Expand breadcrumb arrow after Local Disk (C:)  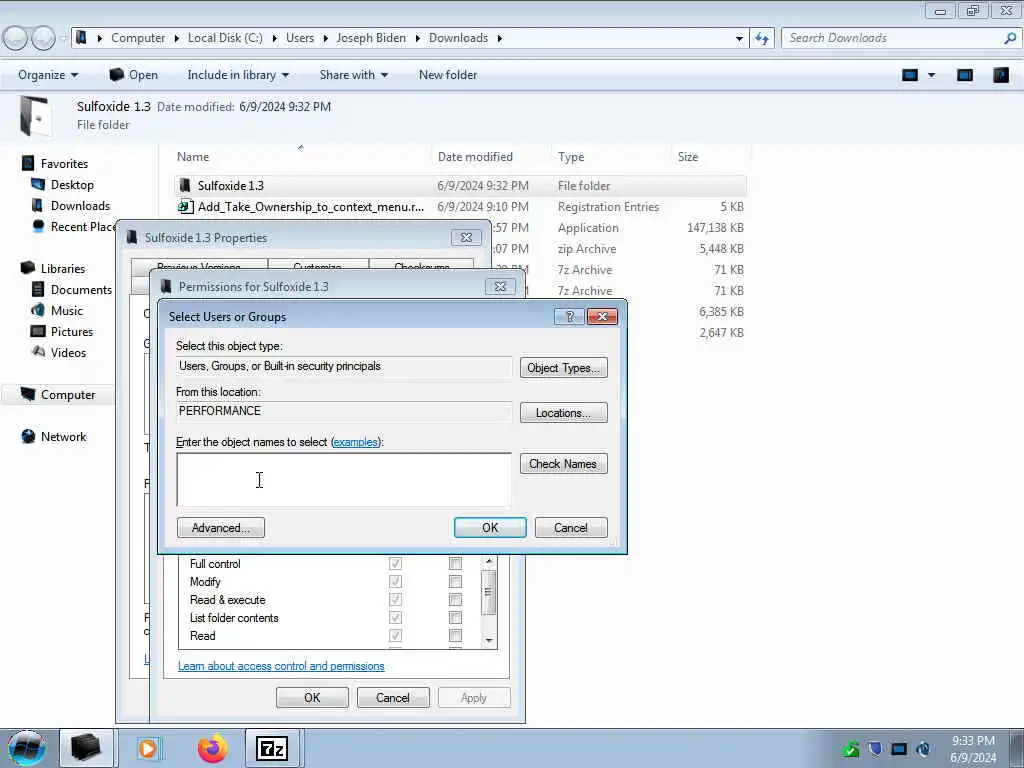pyautogui.click(x=274, y=39)
